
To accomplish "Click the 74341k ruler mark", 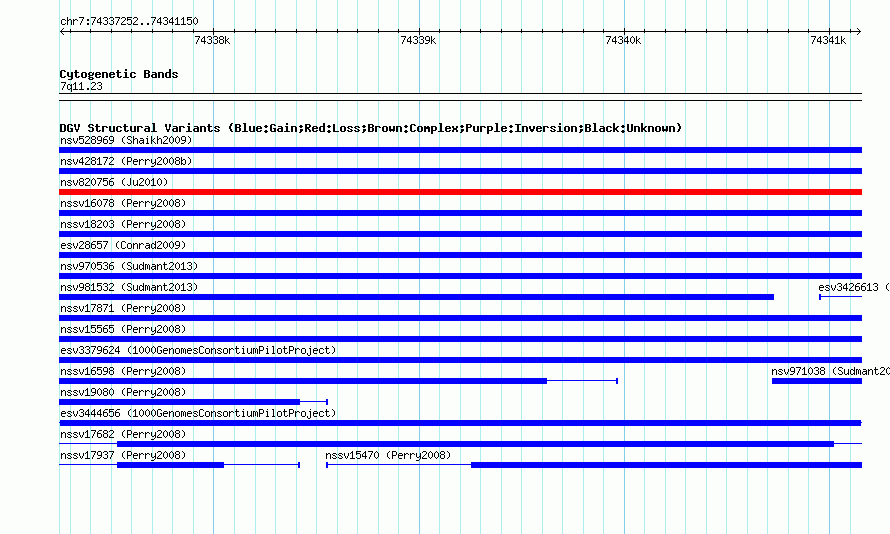I will point(828,40).
